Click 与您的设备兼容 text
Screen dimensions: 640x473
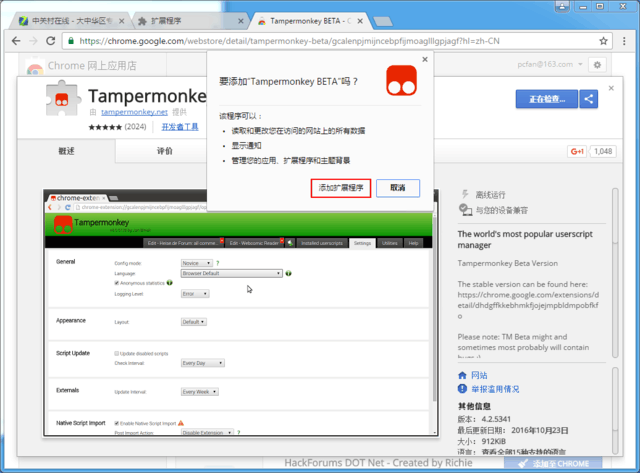502,210
